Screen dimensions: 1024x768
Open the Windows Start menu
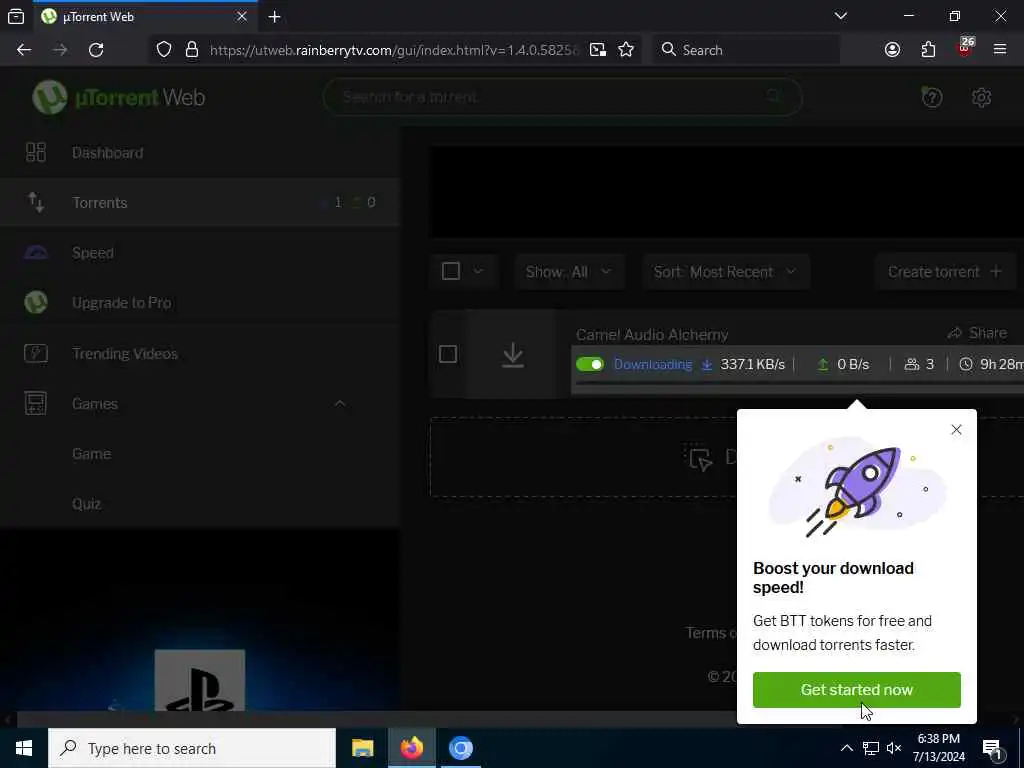coord(24,748)
